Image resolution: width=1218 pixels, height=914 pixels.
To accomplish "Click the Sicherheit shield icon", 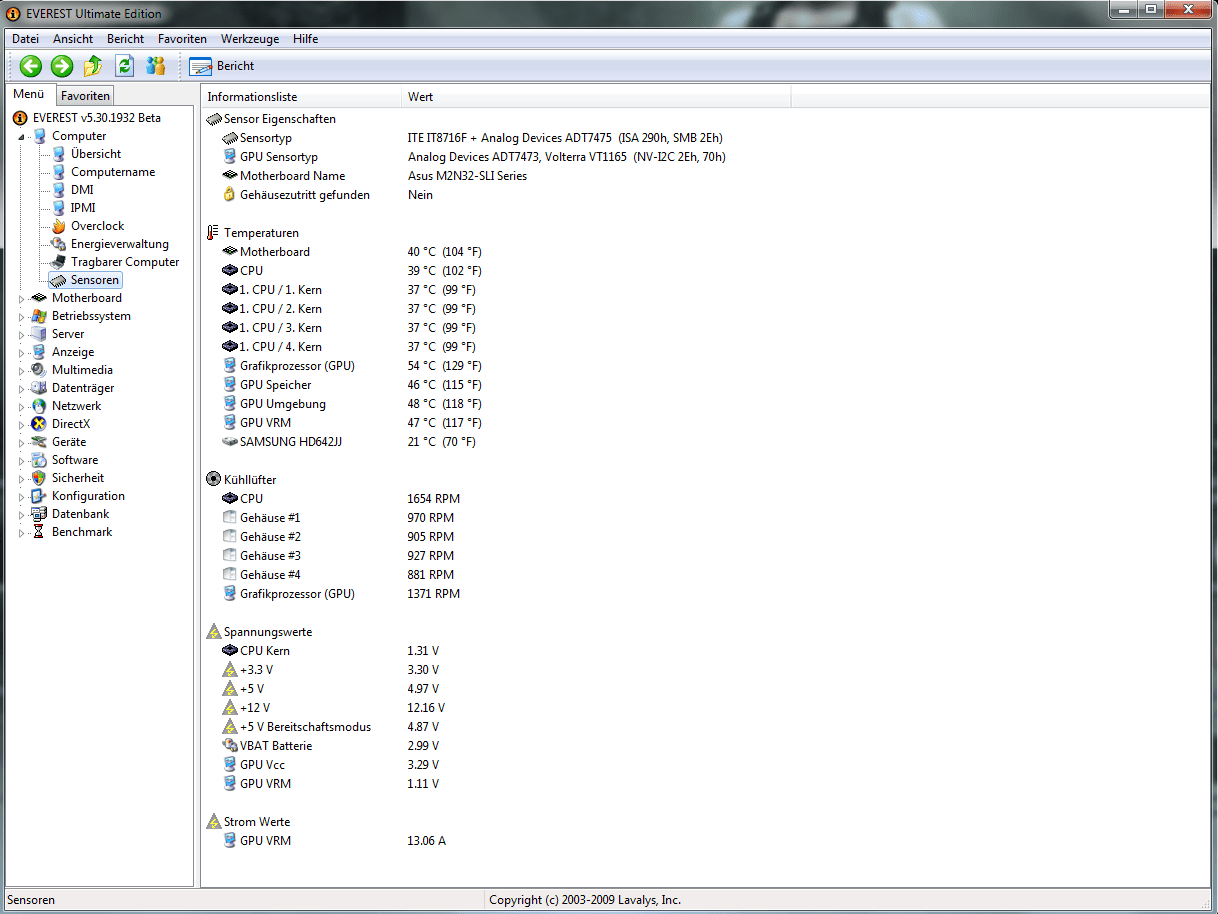I will pyautogui.click(x=39, y=478).
